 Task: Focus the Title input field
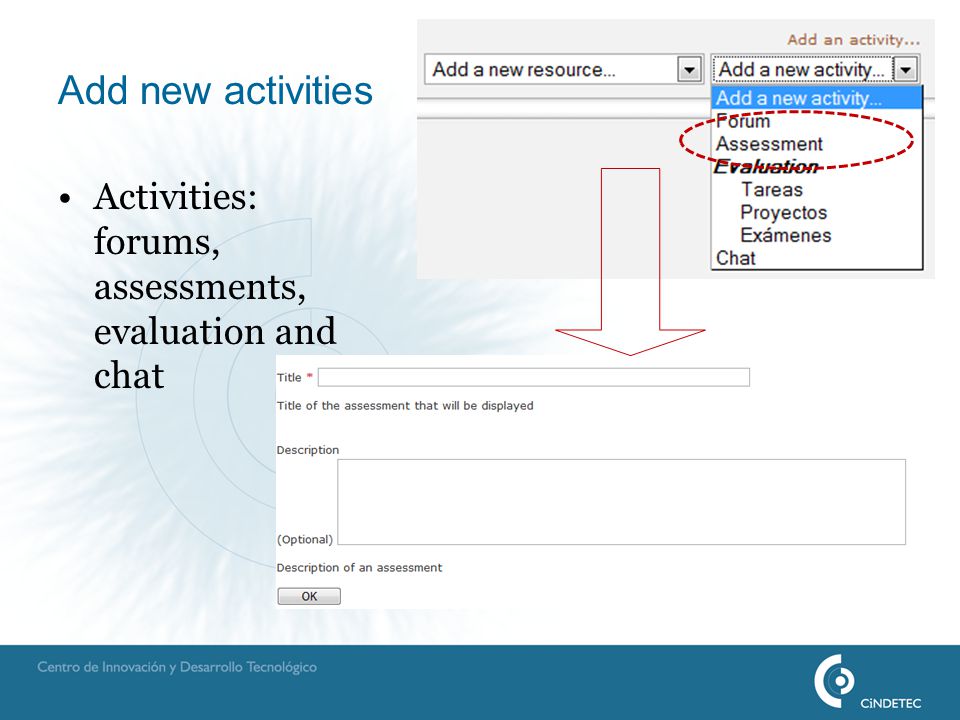click(x=533, y=377)
